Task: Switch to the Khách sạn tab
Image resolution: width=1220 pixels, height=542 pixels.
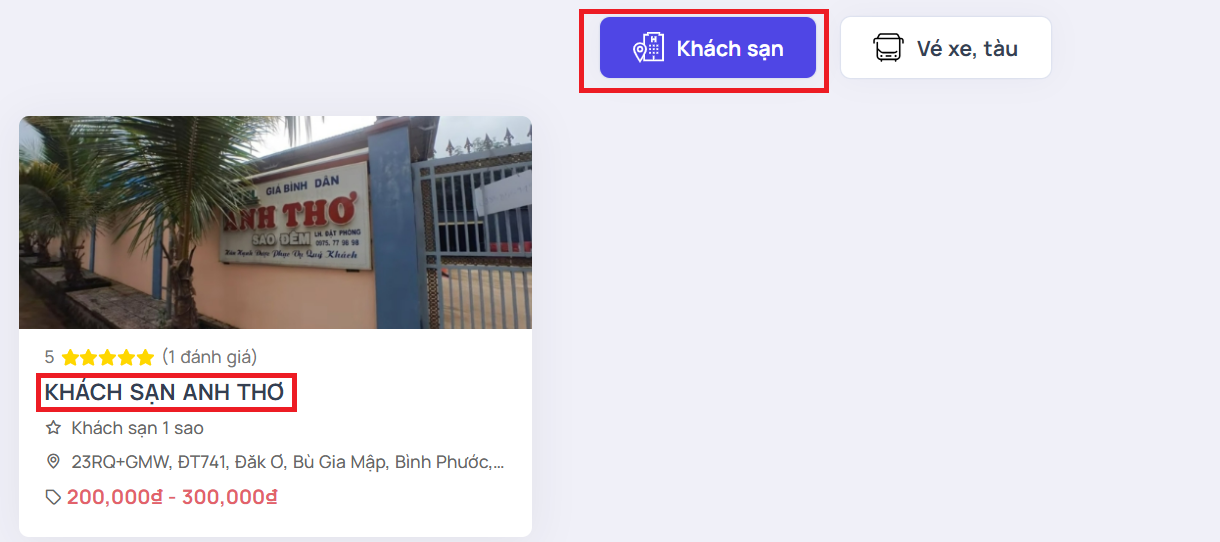Action: pyautogui.click(x=708, y=47)
